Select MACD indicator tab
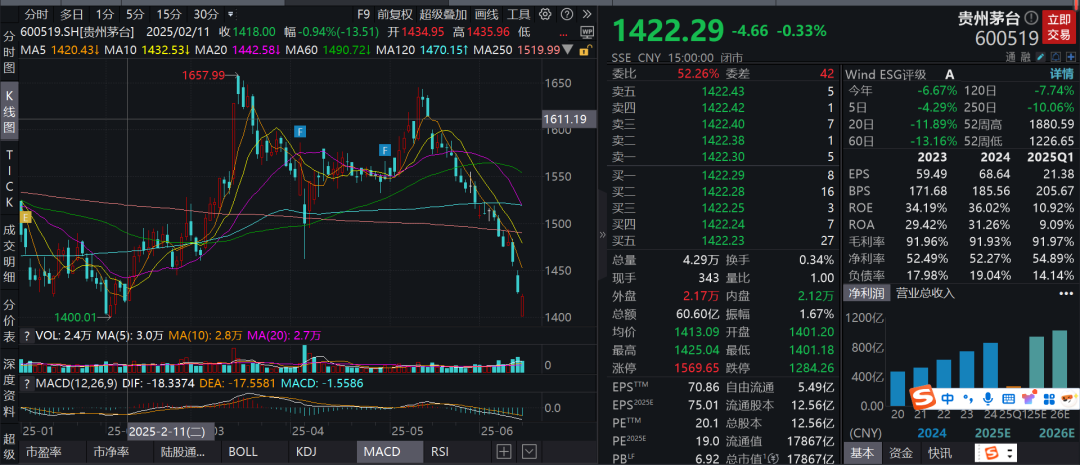The image size is (1080, 465). tap(389, 452)
